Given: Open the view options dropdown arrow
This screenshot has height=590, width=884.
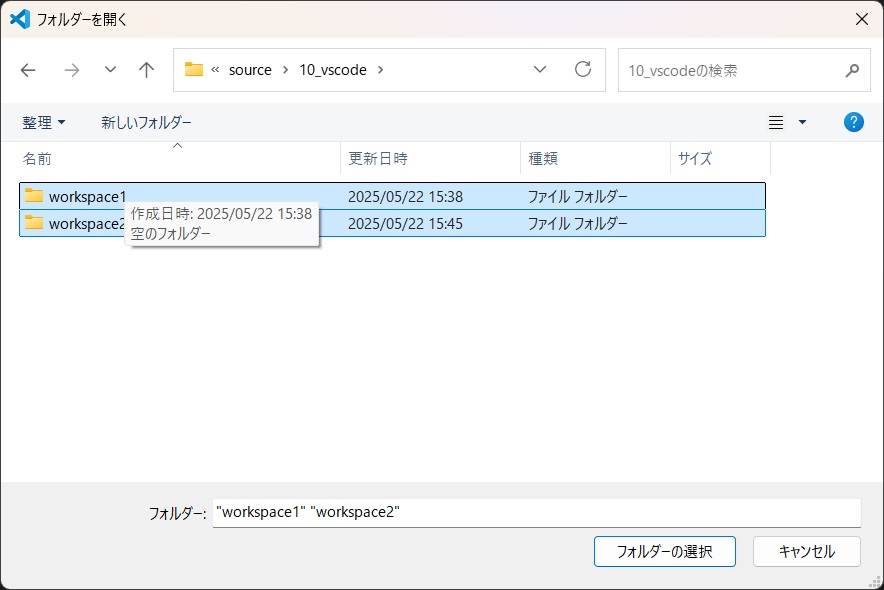Looking at the screenshot, I should (x=802, y=122).
